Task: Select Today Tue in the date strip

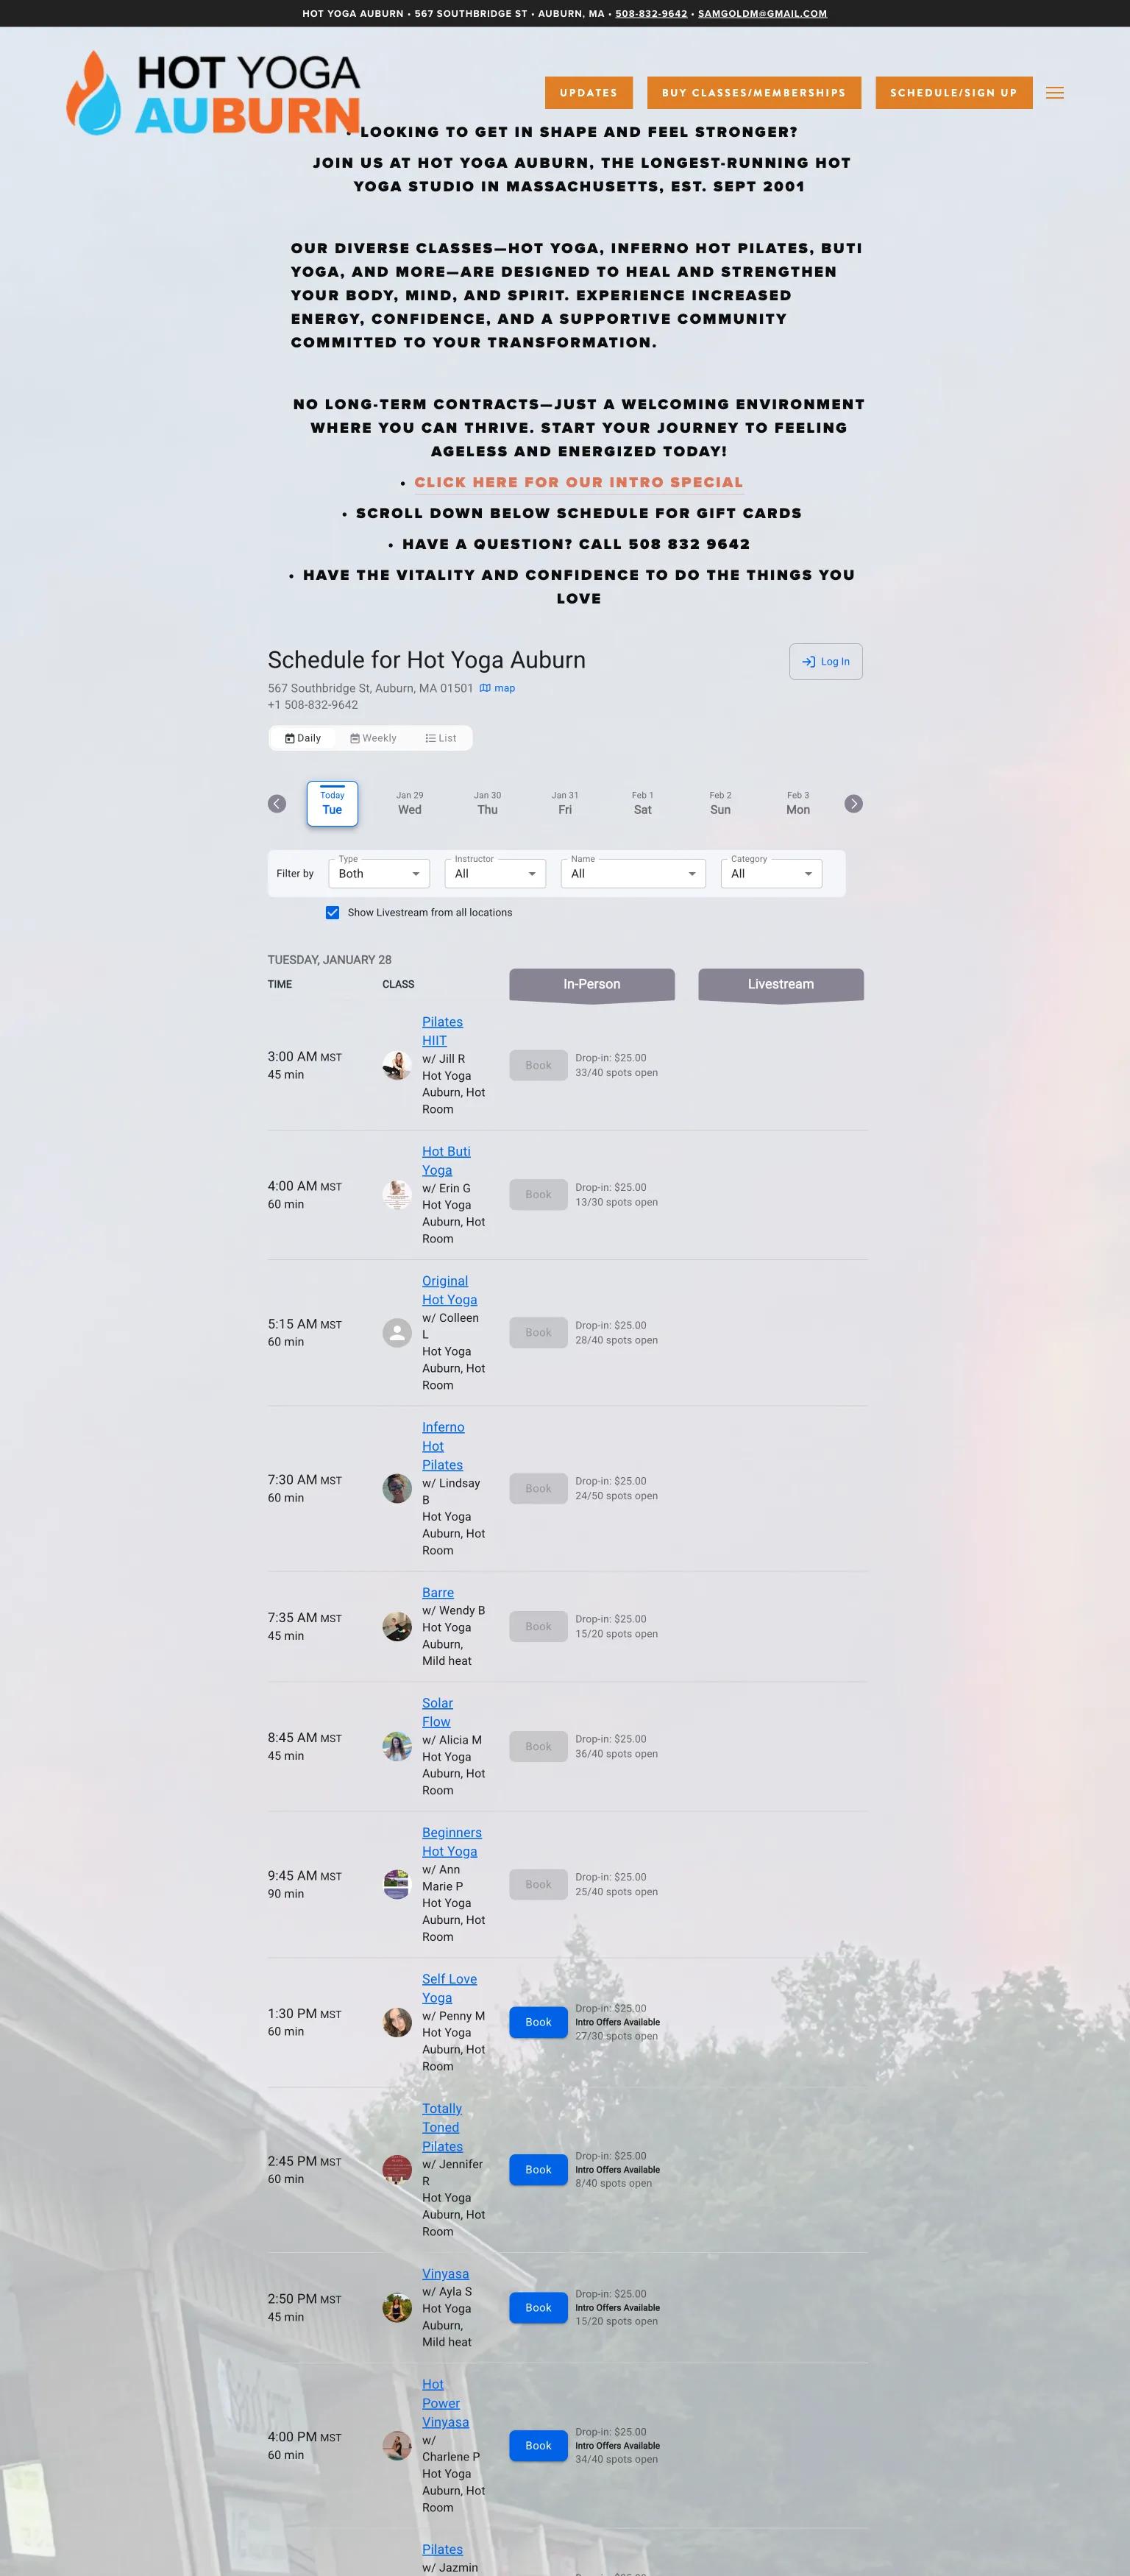Action: (x=332, y=804)
